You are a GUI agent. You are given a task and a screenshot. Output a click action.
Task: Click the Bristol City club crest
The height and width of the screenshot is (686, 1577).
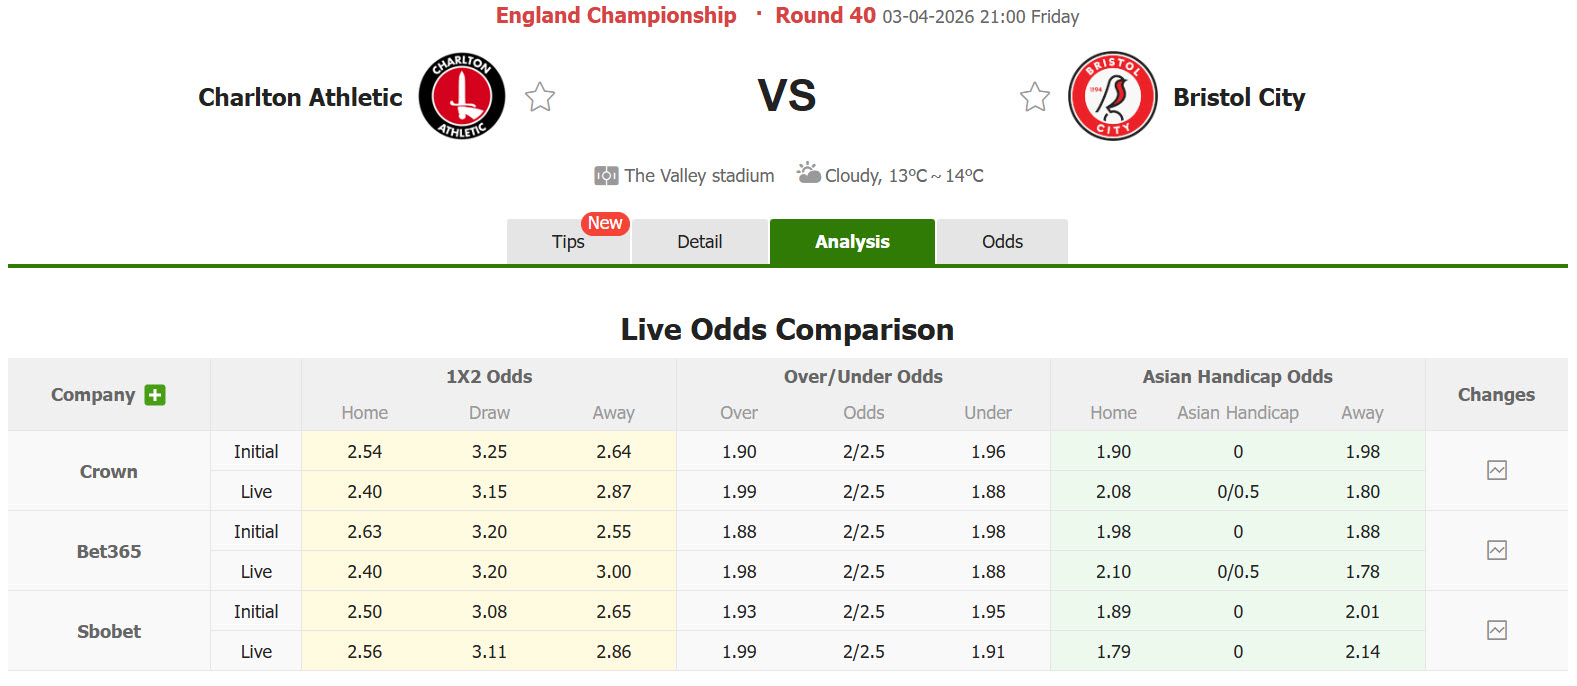pos(1112,96)
